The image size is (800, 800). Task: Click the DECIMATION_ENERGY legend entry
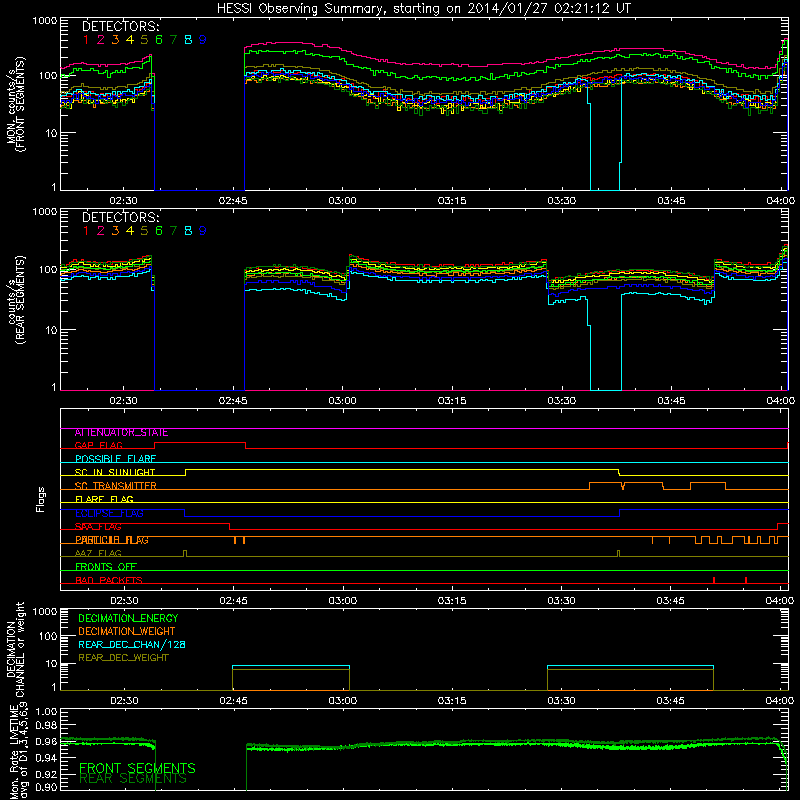pyautogui.click(x=129, y=618)
